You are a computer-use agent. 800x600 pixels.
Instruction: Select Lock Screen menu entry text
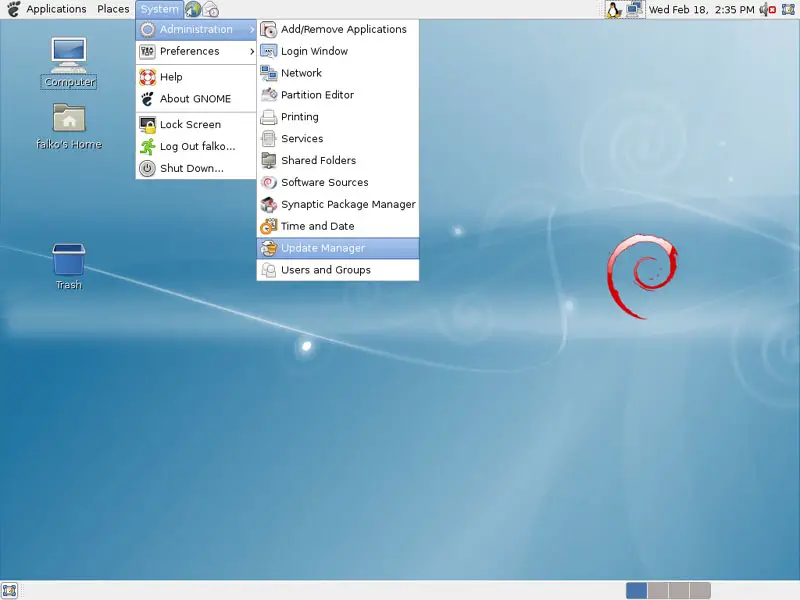(190, 124)
